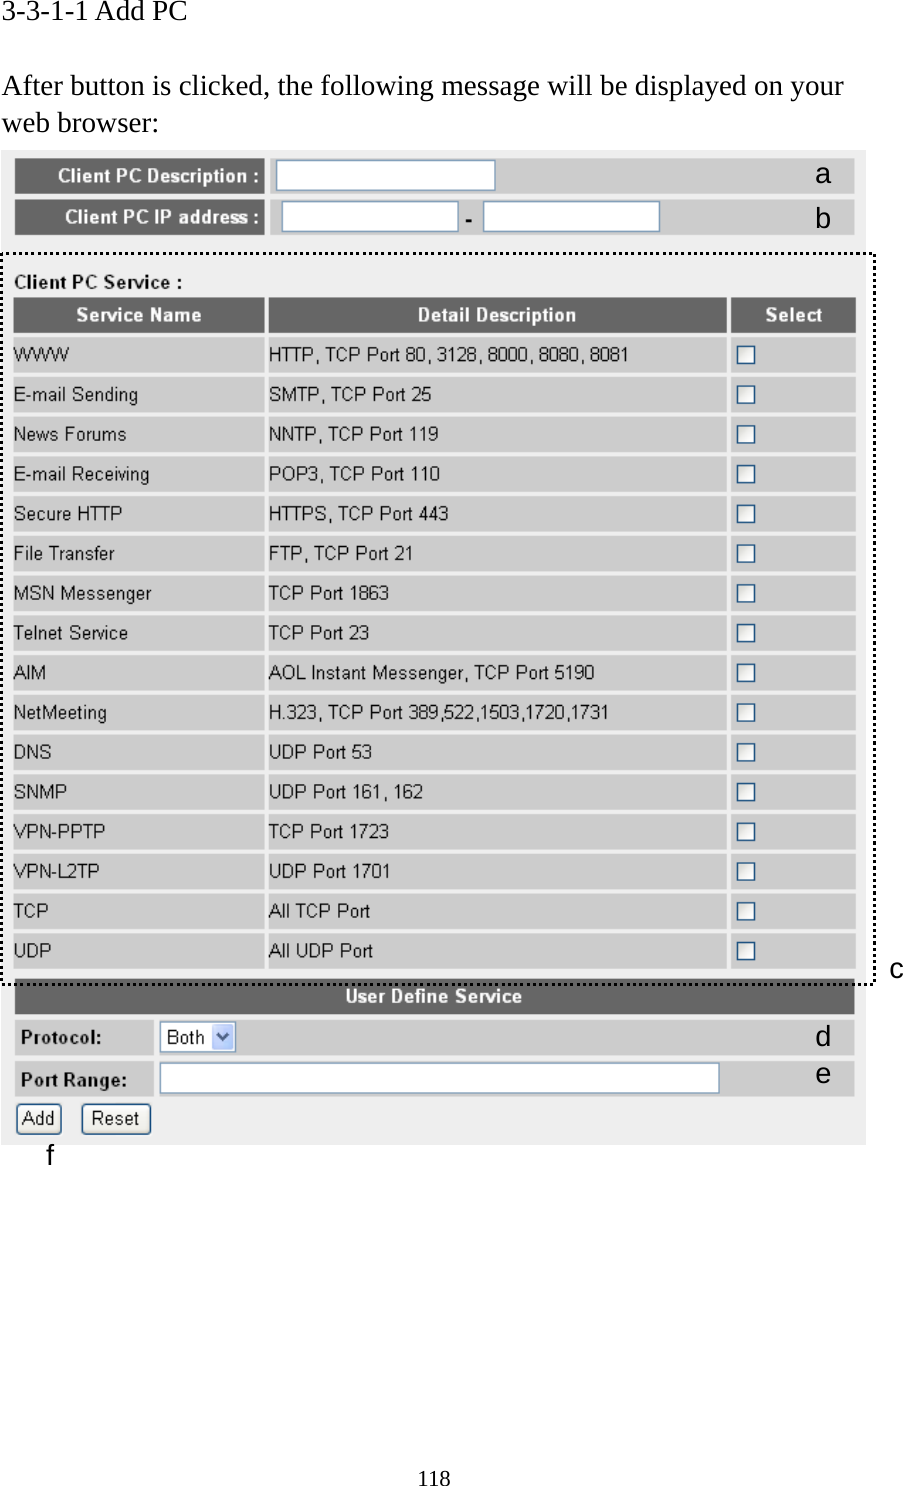This screenshot has width=903, height=1486.
Task: Click the 'Protocol:' label
Action: [61, 1038]
